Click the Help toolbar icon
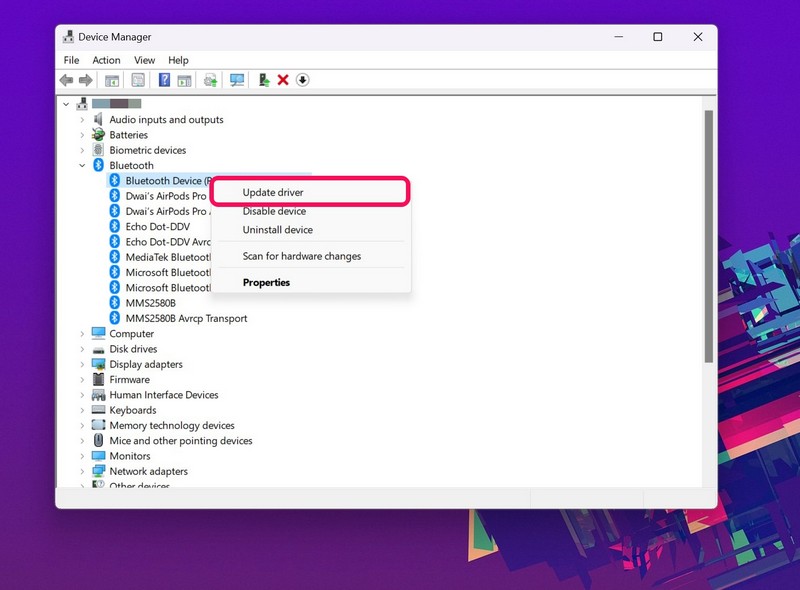Viewport: 800px width, 590px height. [164, 80]
